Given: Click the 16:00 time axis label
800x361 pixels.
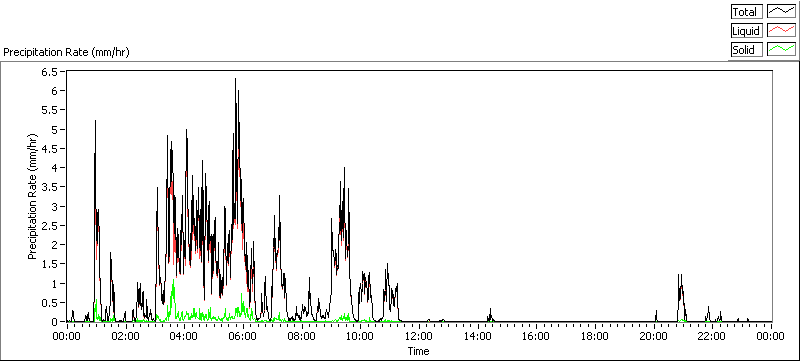Looking at the screenshot, I should coord(537,336).
